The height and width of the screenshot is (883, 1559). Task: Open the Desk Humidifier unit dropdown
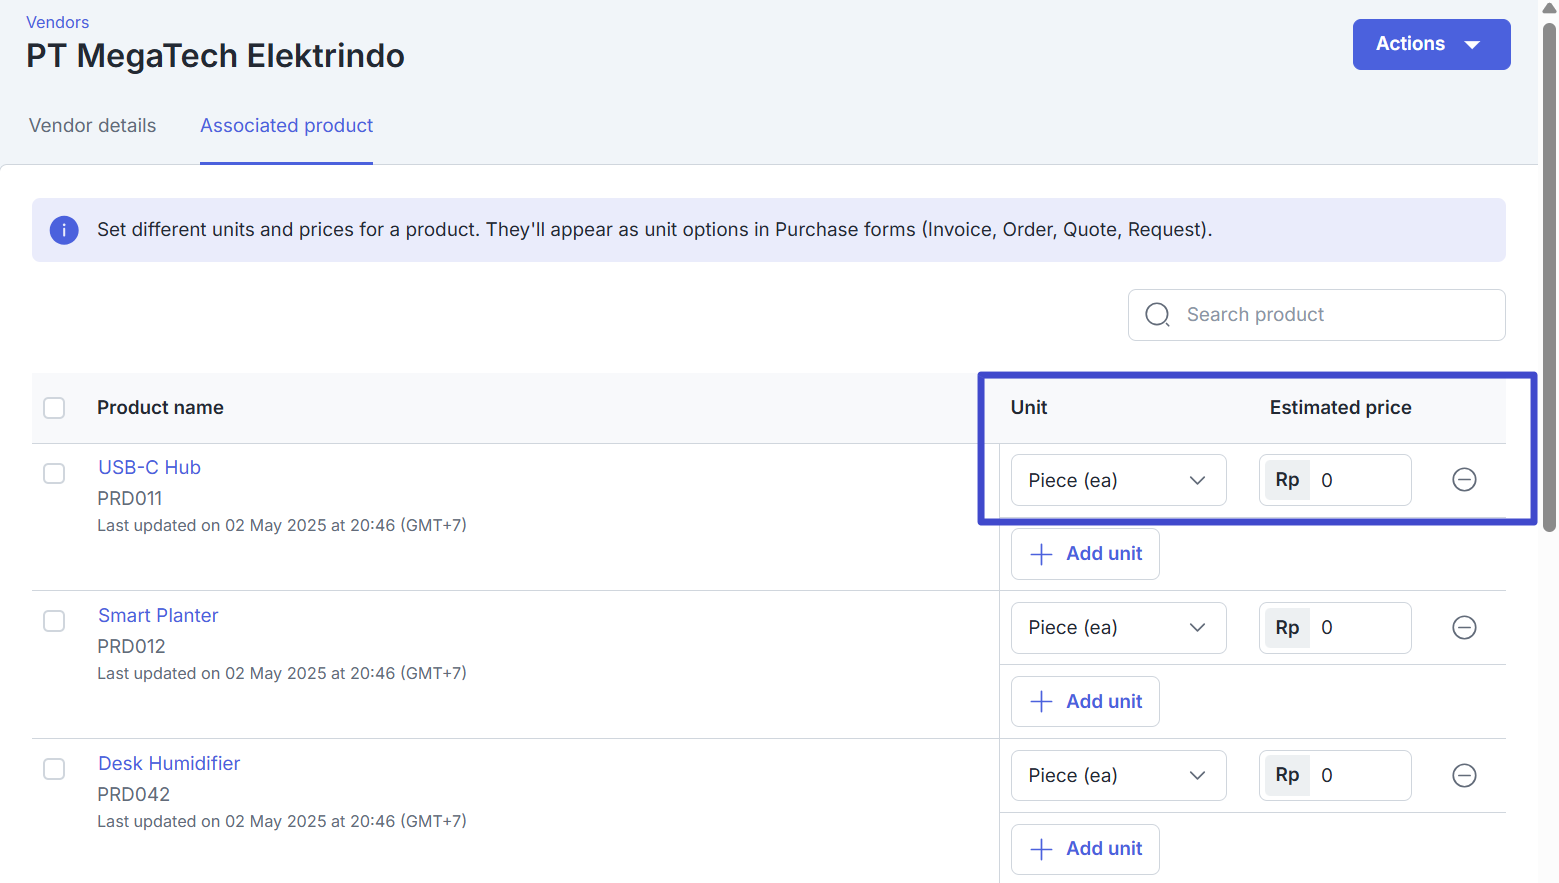(x=1118, y=776)
